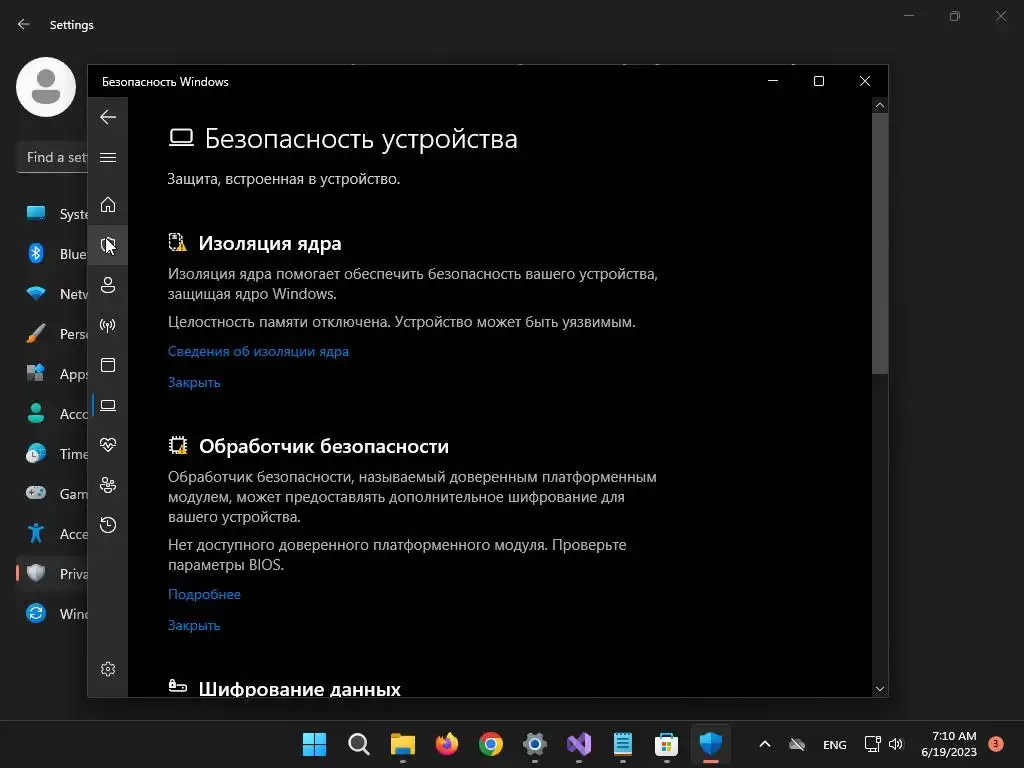Image resolution: width=1024 pixels, height=768 pixels.
Task: Click the Шифрование данных icon
Action: 178,686
